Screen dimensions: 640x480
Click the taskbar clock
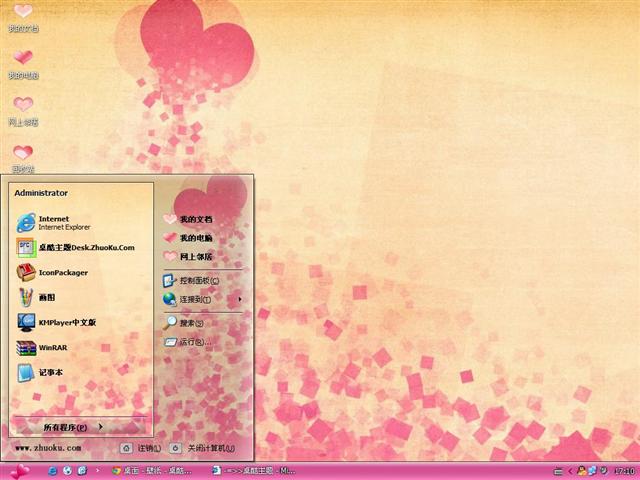[x=622, y=470]
